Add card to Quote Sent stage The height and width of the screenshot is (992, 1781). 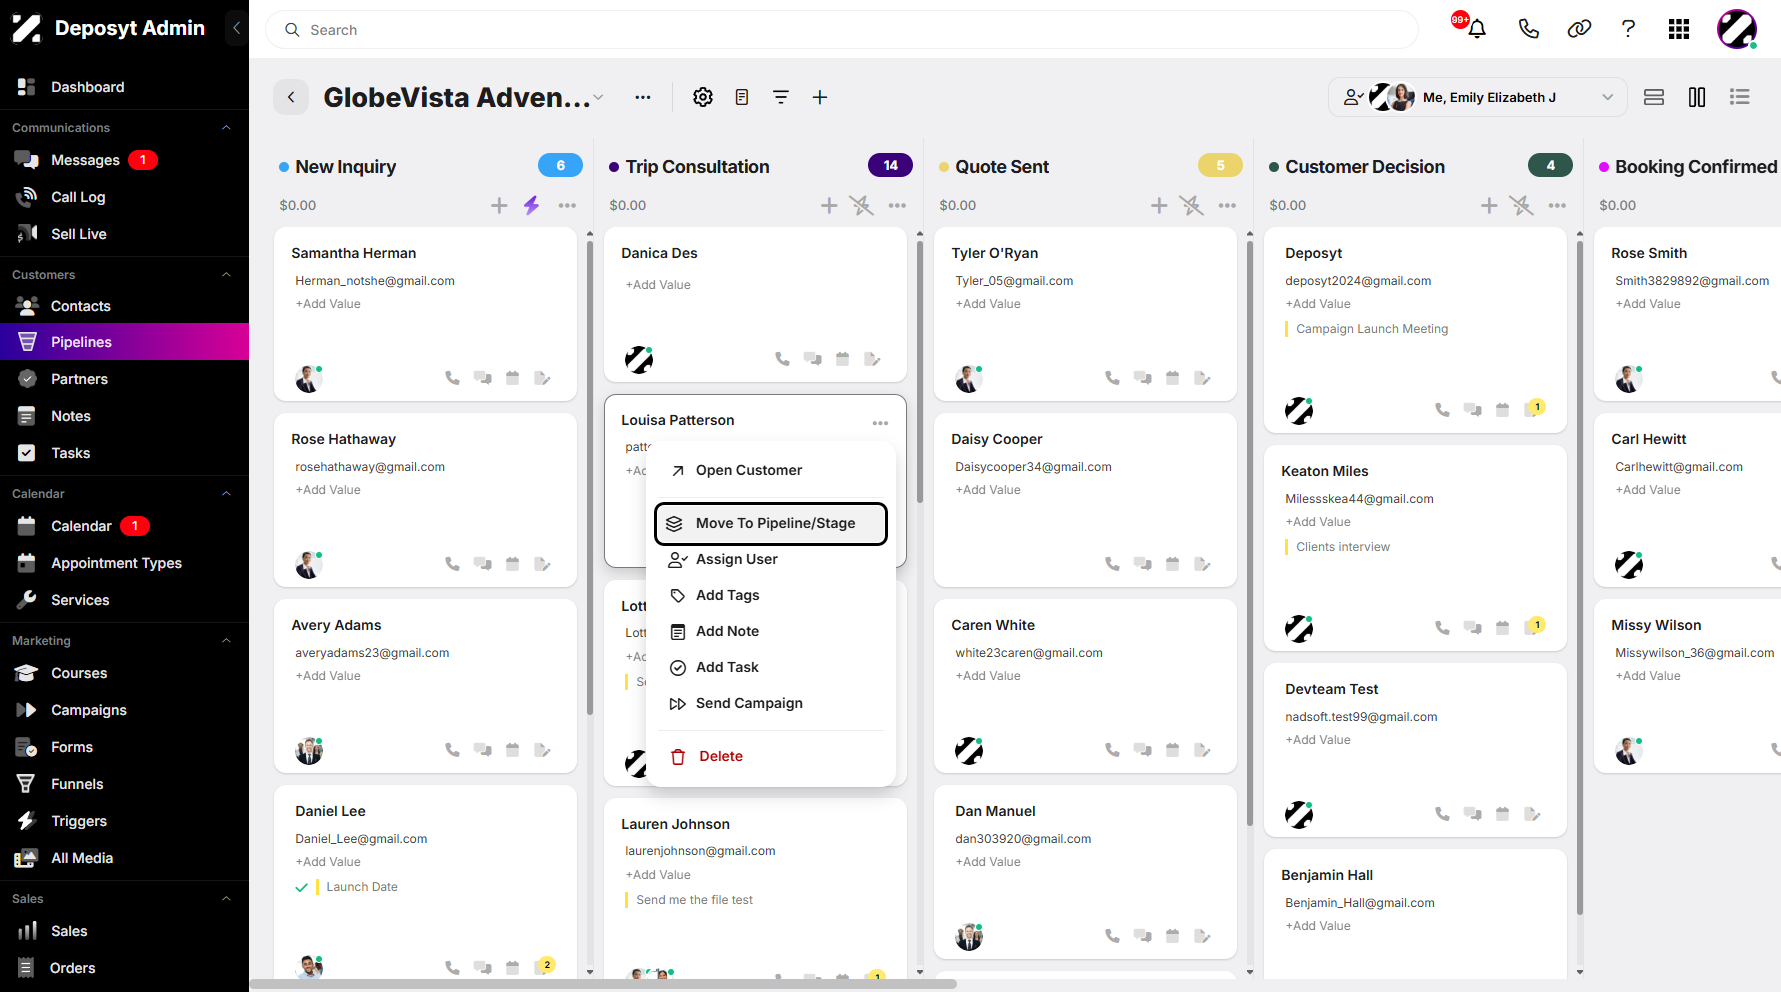(x=1159, y=205)
